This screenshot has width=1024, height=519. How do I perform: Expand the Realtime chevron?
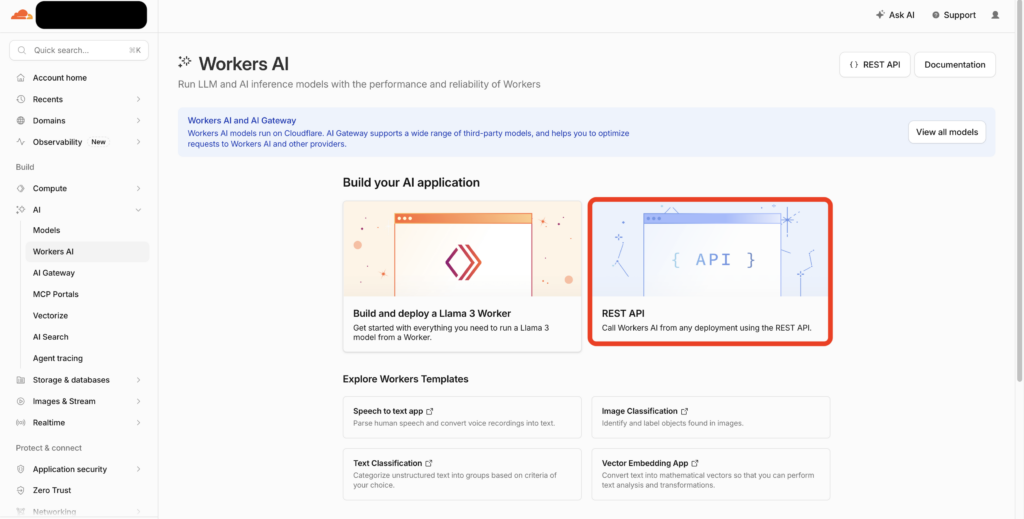tap(138, 422)
